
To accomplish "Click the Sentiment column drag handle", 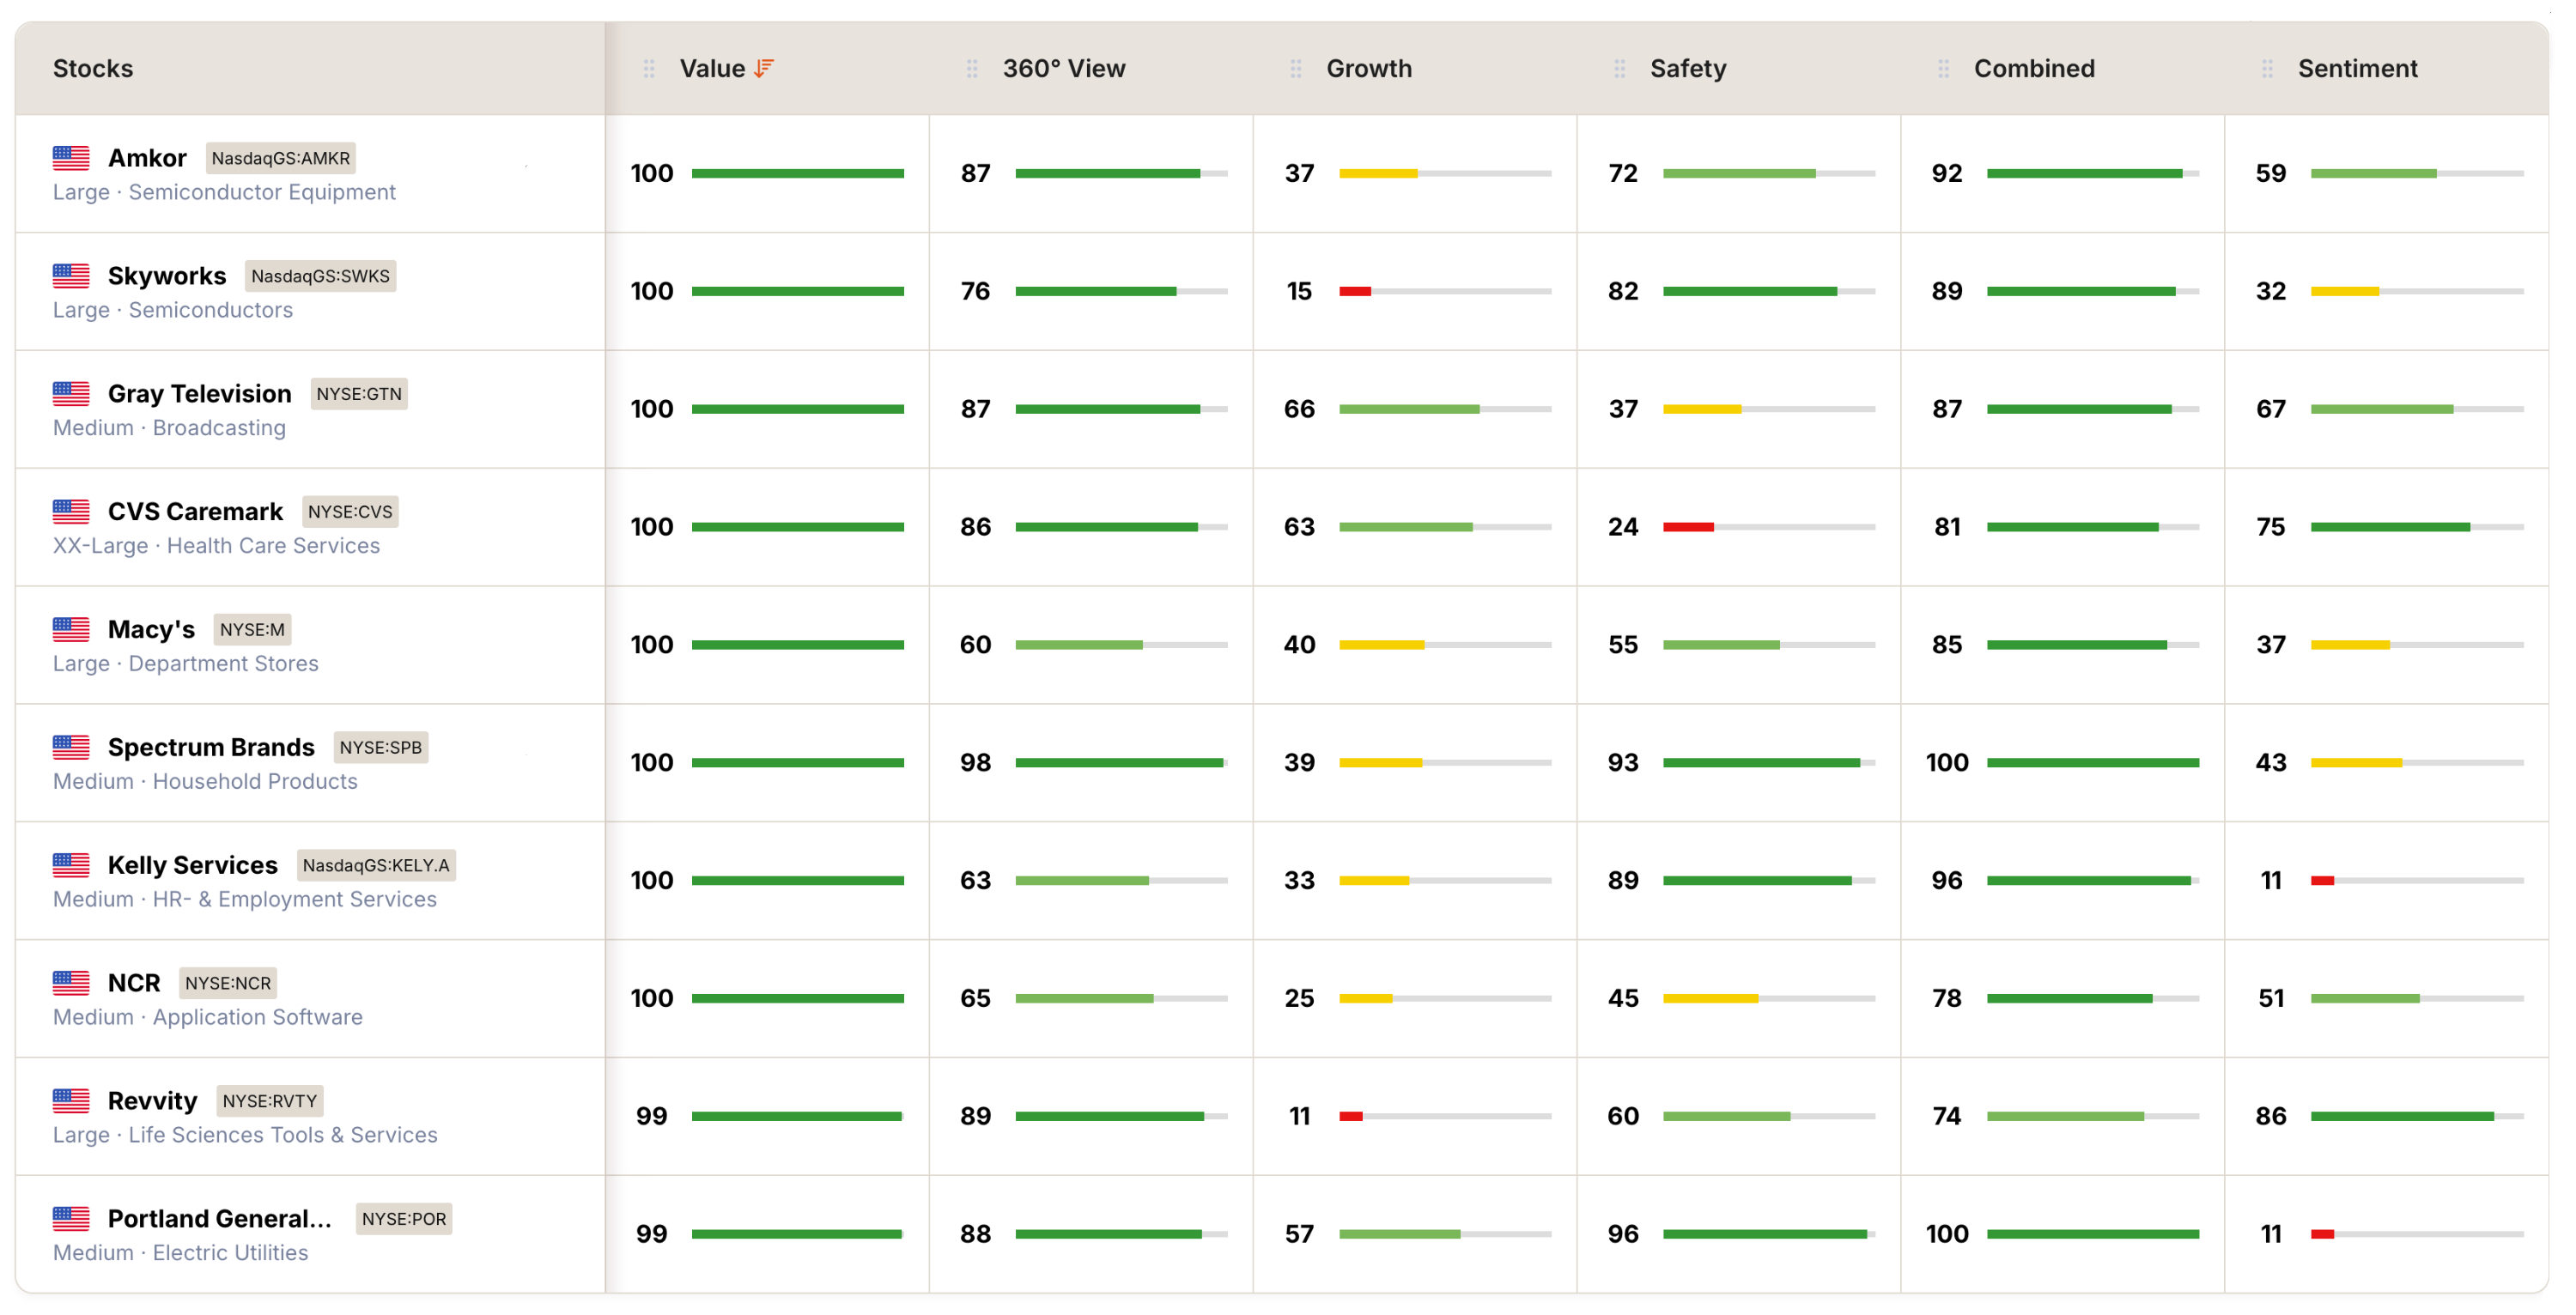I will 2267,68.
